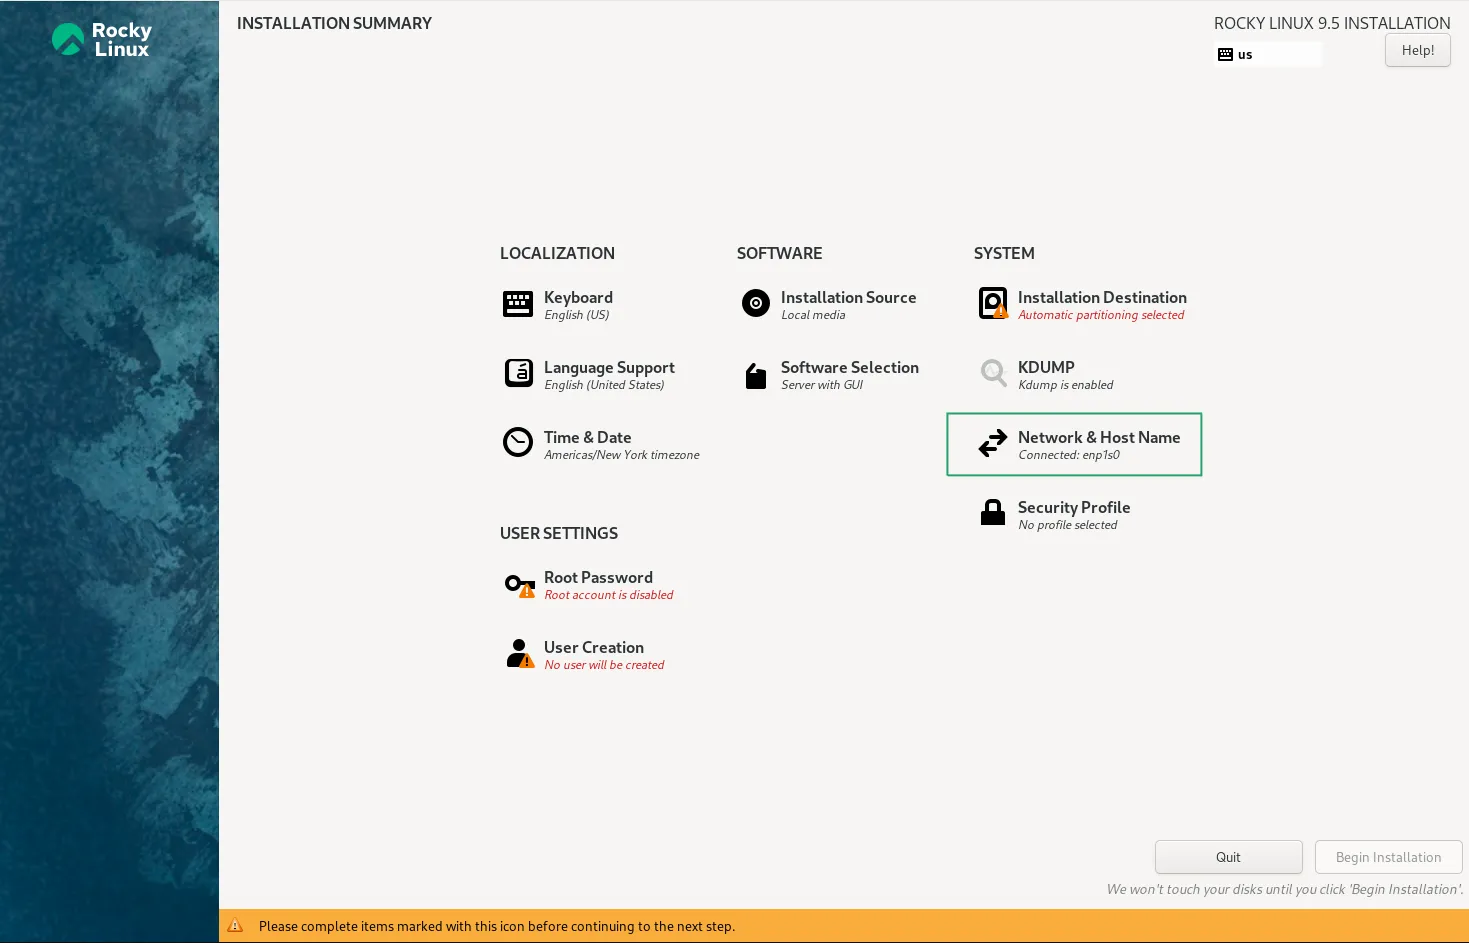Click 'Root account is disabled' text

click(x=608, y=595)
